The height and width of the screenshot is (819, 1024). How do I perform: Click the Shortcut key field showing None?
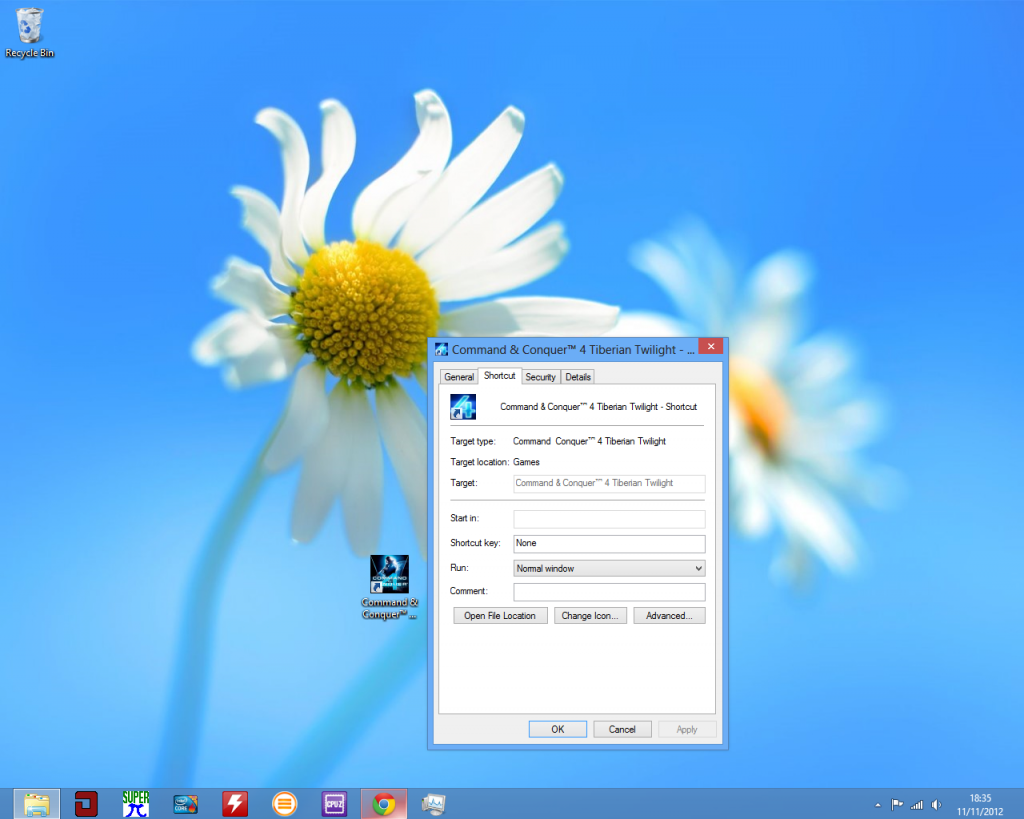point(609,543)
